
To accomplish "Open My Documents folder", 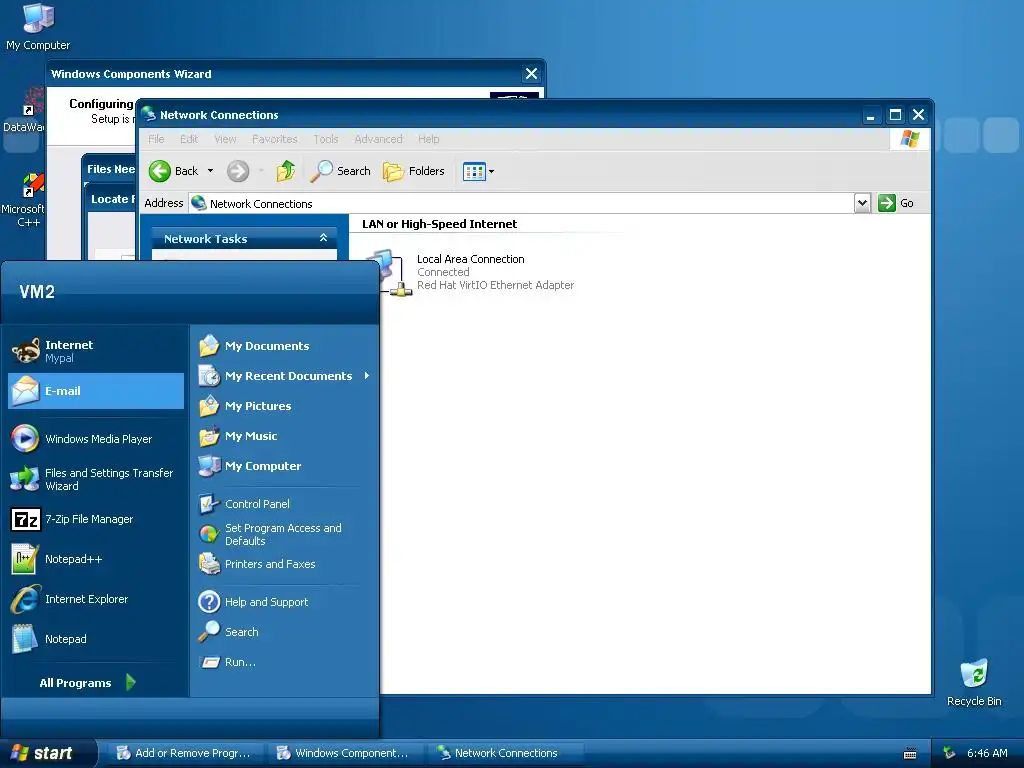I will (284, 345).
